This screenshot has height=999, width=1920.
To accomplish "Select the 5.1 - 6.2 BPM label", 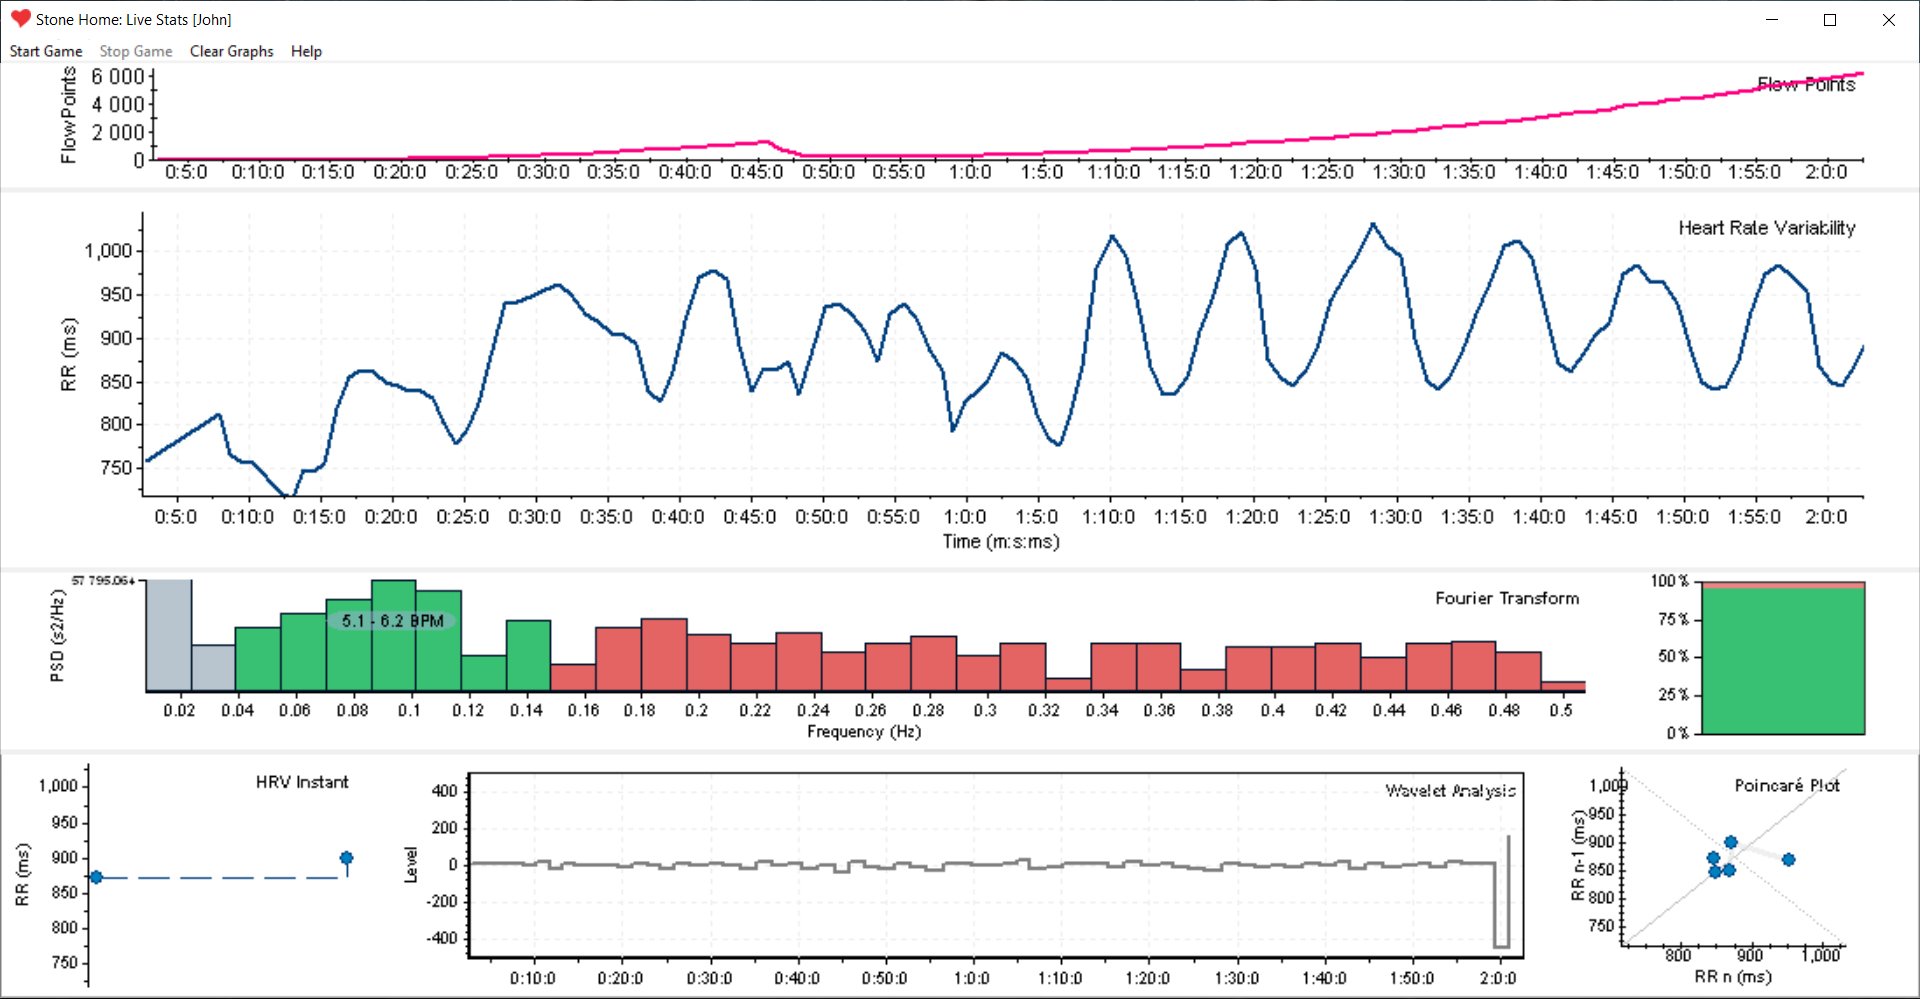I will [392, 621].
